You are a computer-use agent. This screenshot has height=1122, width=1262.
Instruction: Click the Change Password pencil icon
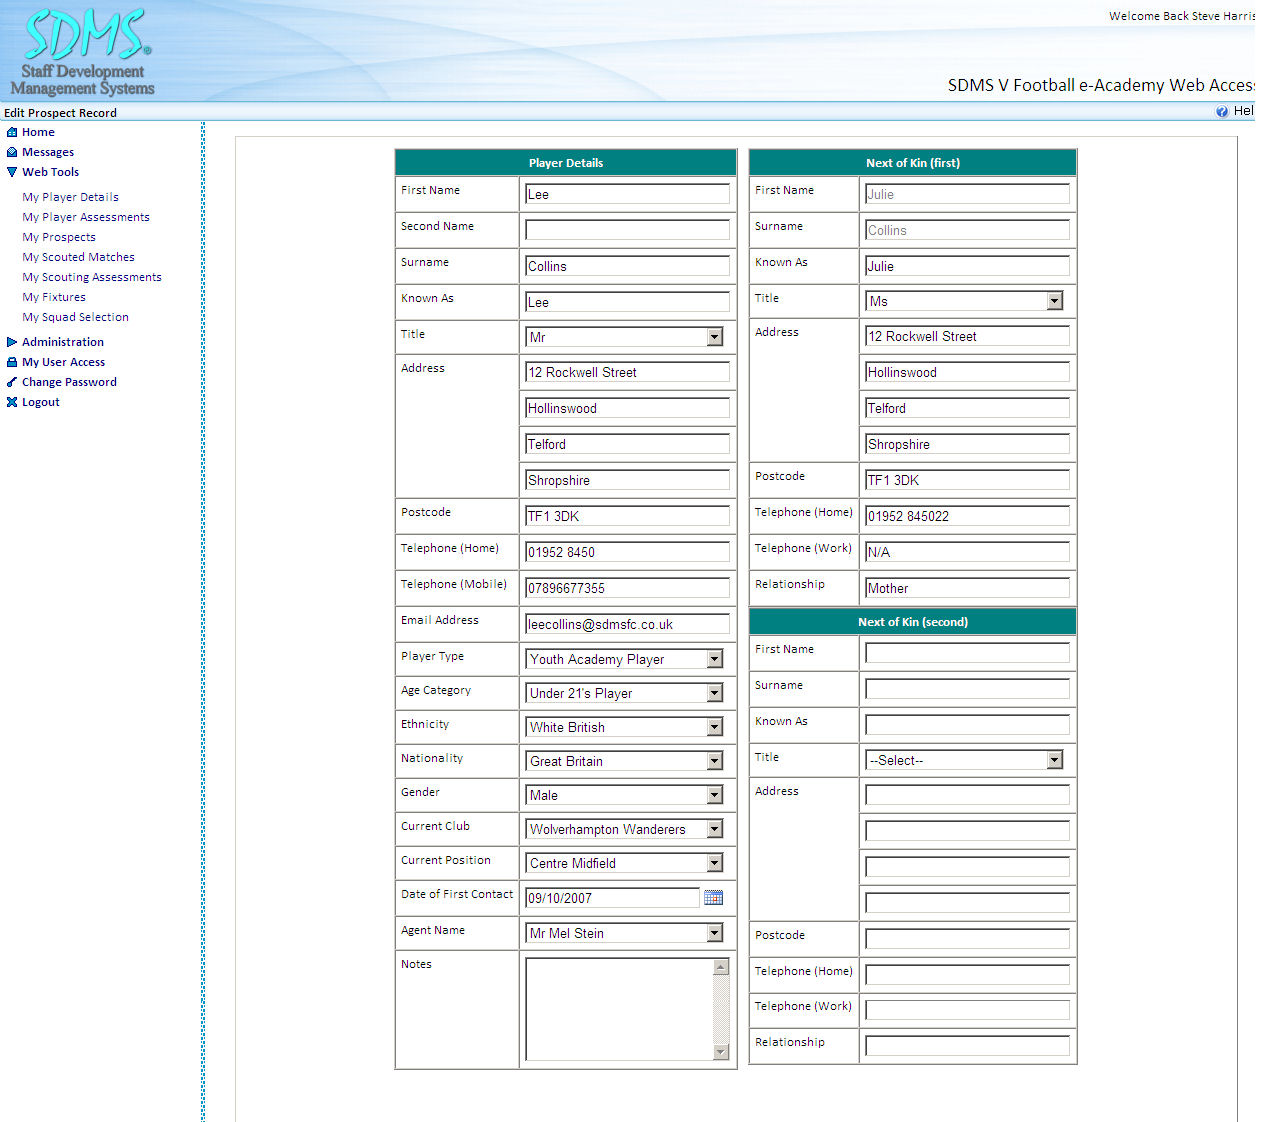[x=12, y=382]
